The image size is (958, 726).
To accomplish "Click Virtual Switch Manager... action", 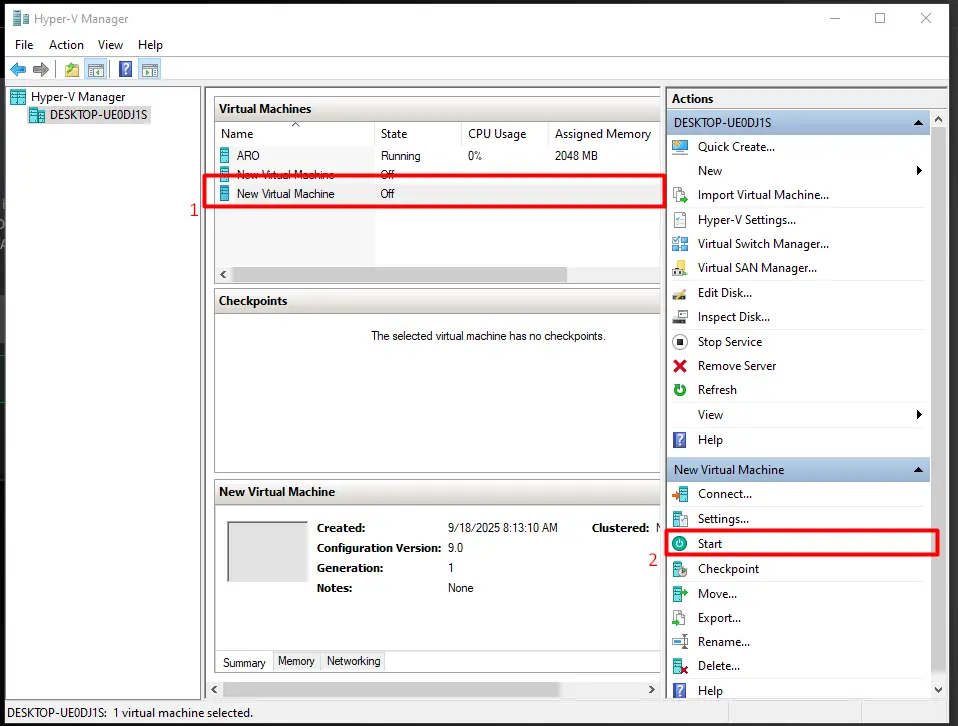I will (763, 244).
